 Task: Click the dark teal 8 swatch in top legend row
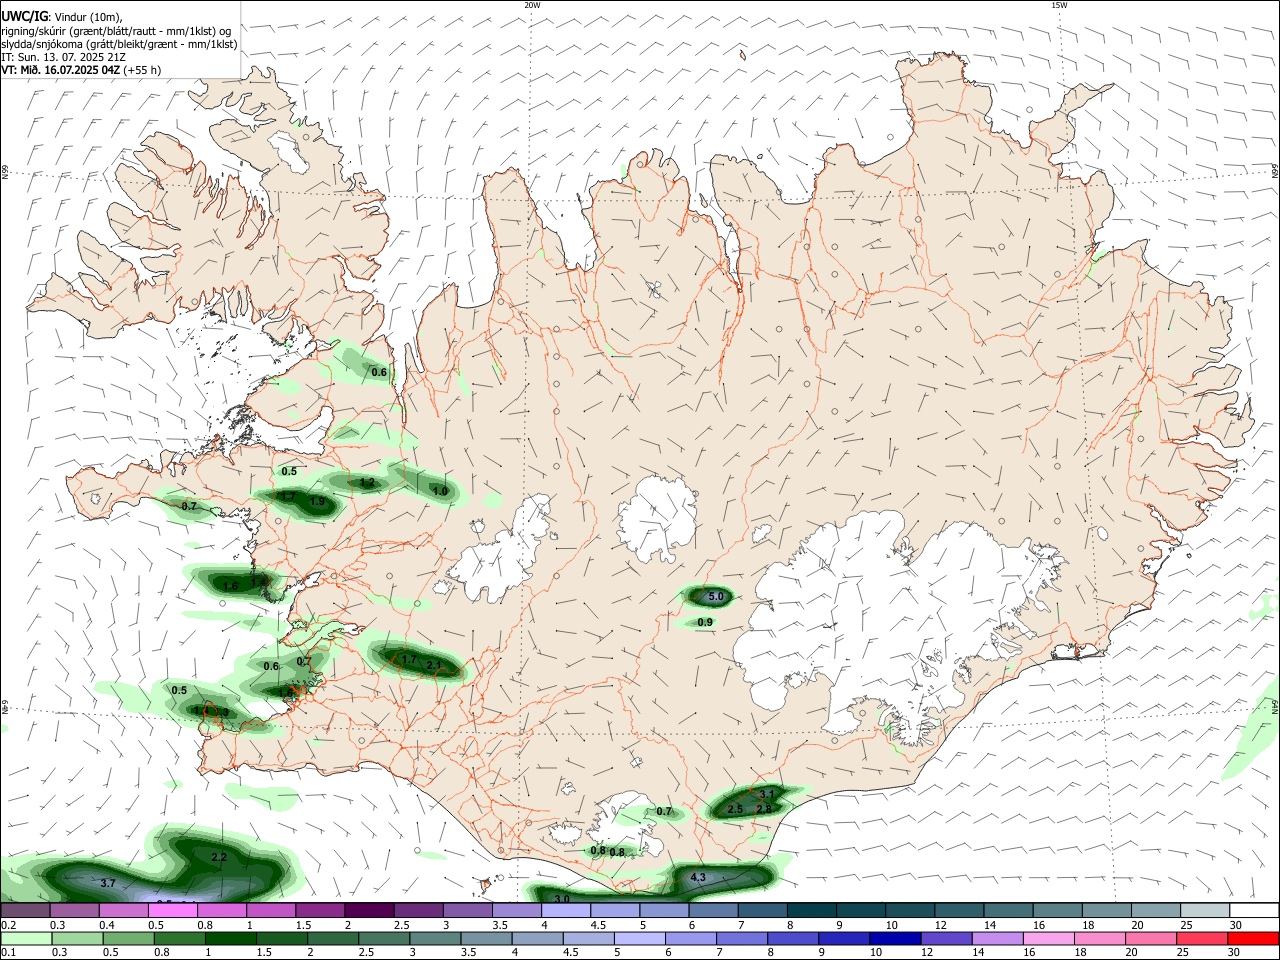coord(811,910)
